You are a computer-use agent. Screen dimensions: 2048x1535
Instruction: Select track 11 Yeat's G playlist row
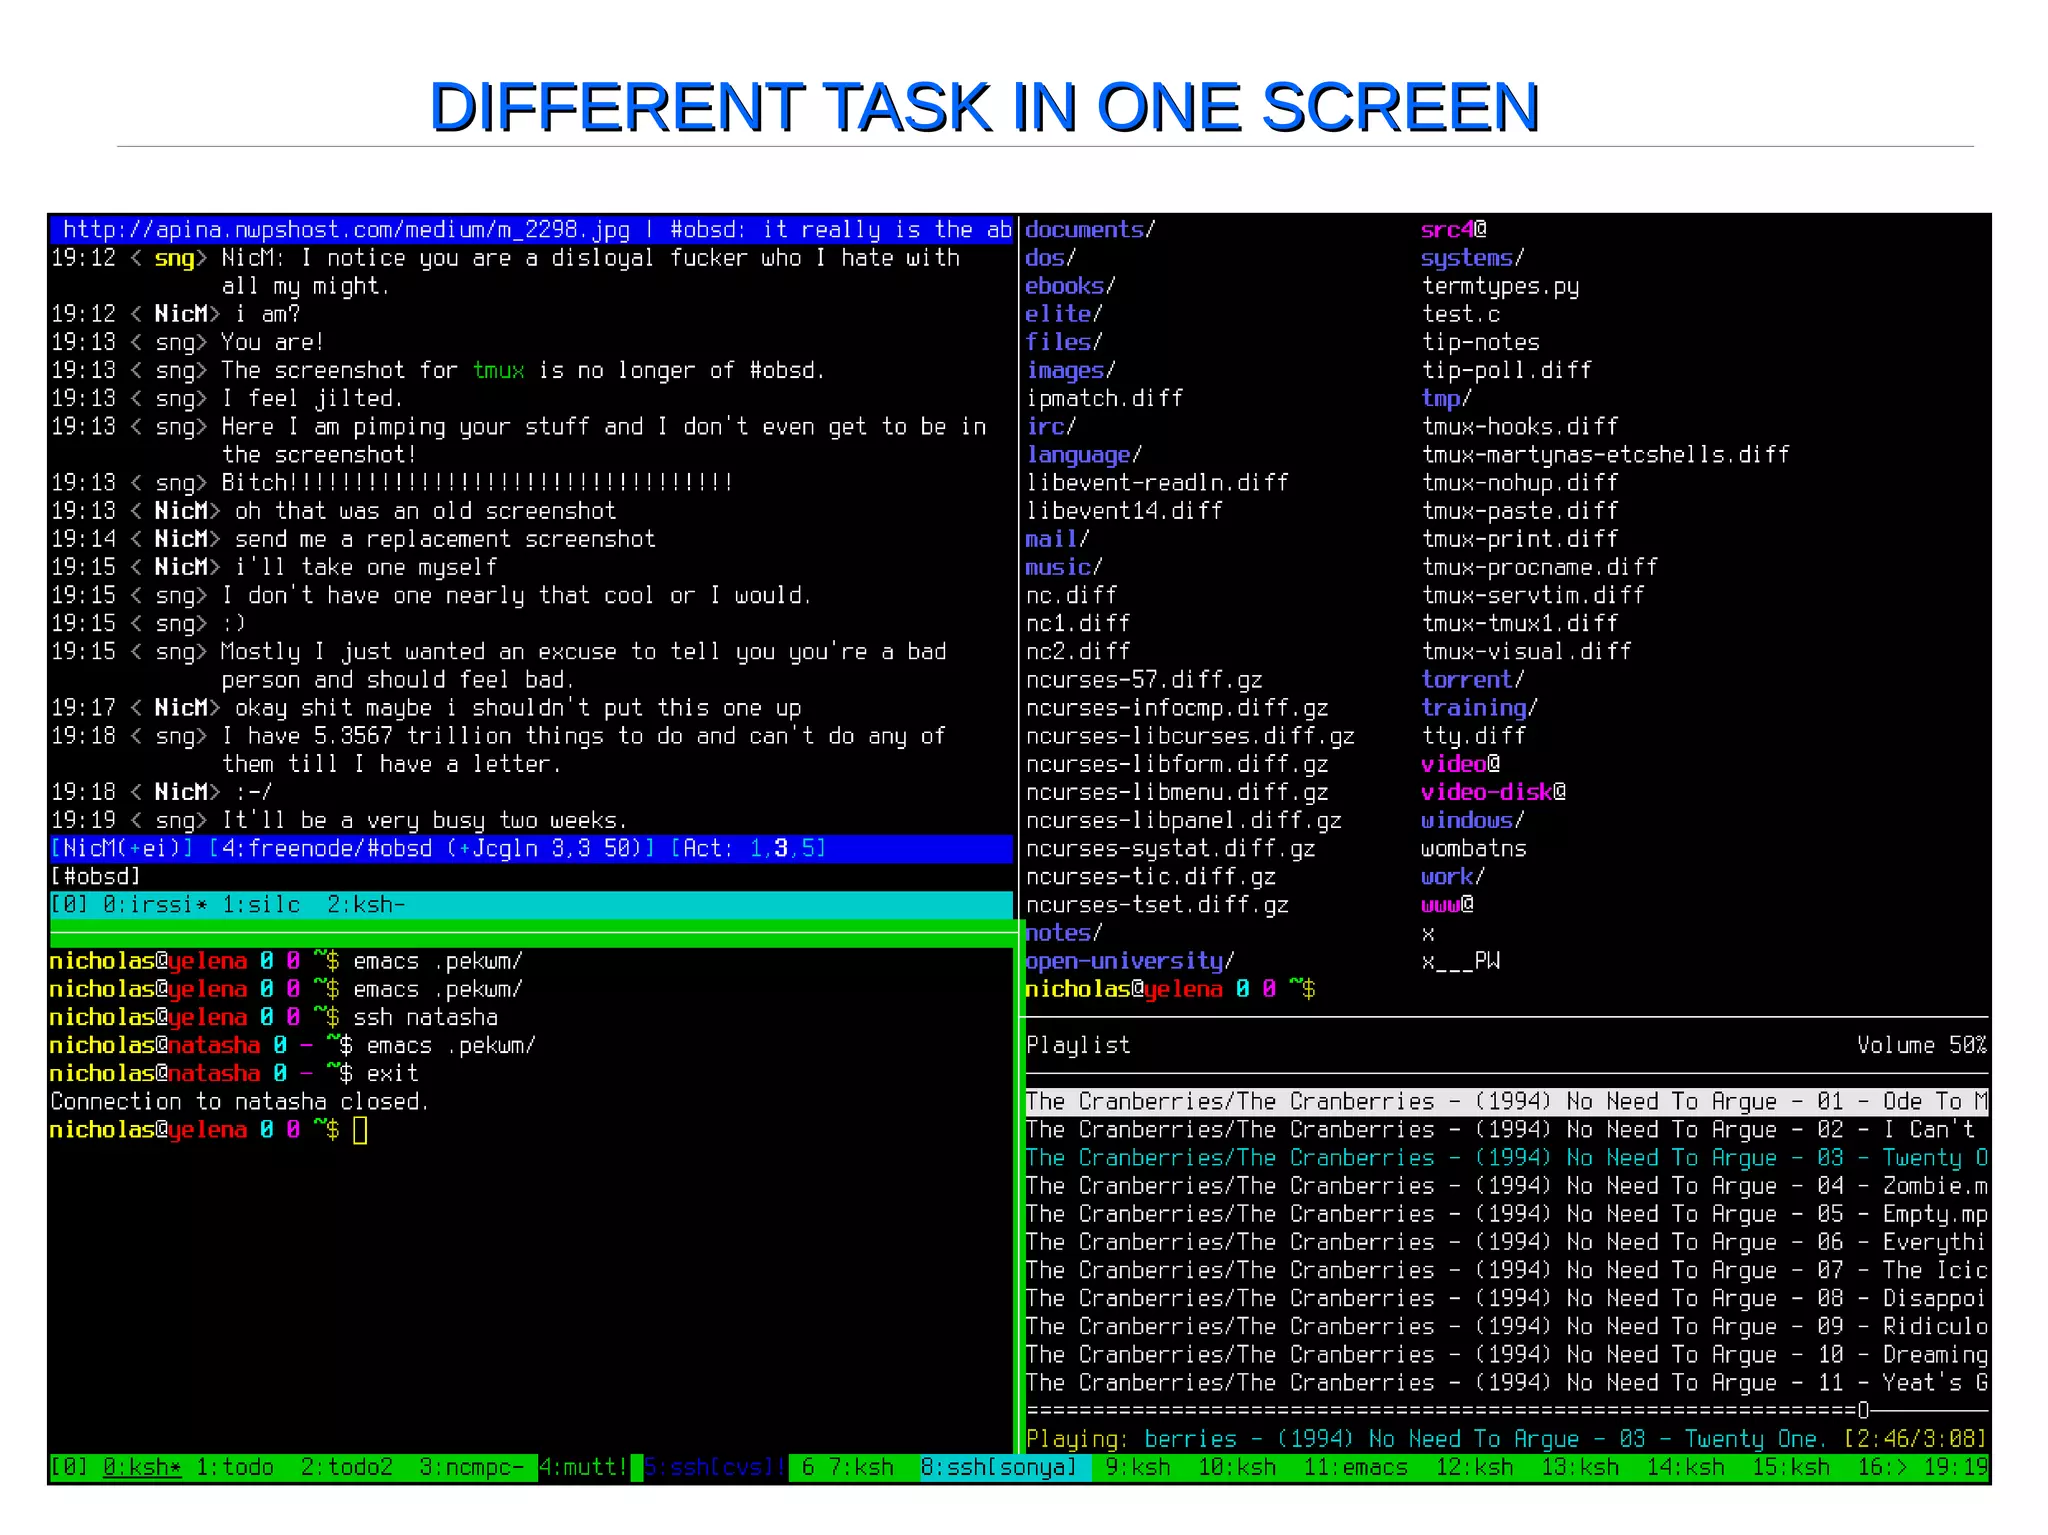click(x=1507, y=1383)
